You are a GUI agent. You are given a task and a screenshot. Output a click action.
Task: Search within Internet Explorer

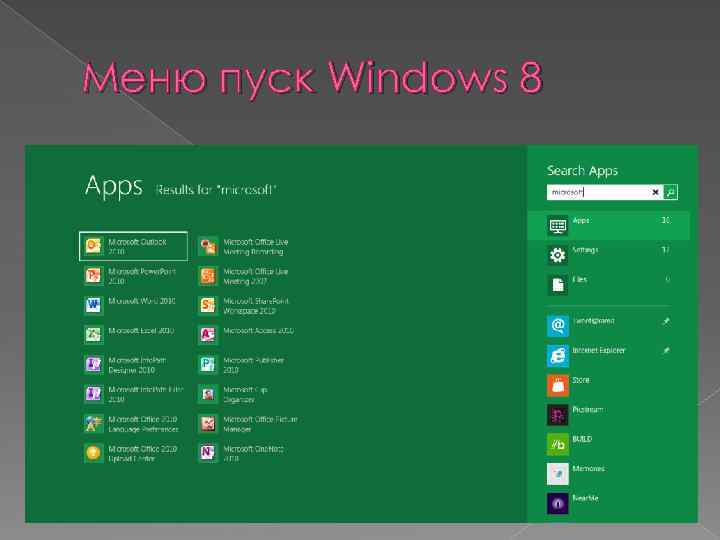[609, 355]
